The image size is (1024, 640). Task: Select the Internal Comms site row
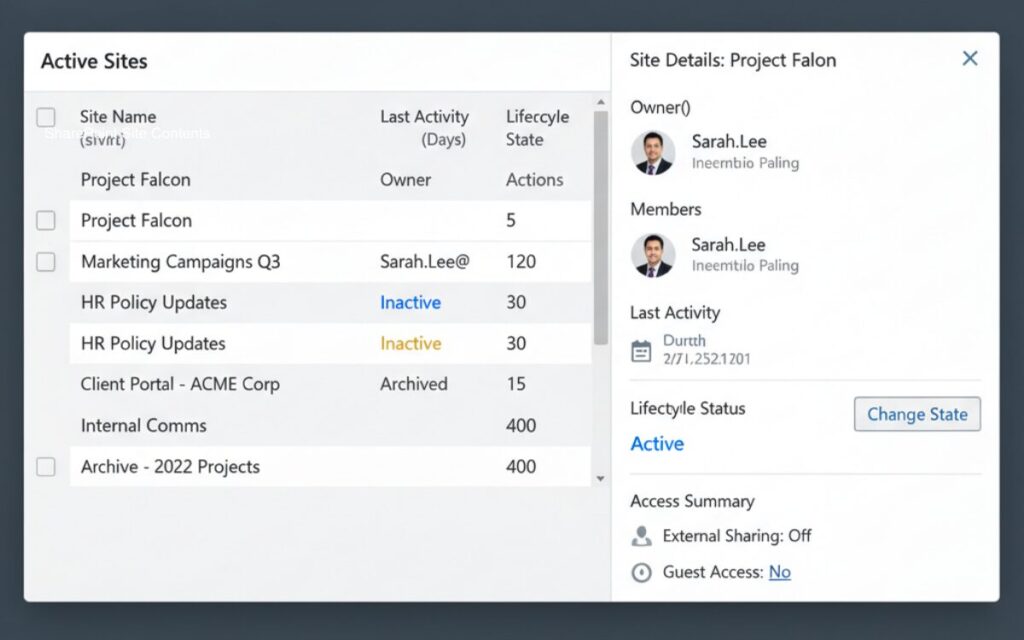[x=144, y=425]
